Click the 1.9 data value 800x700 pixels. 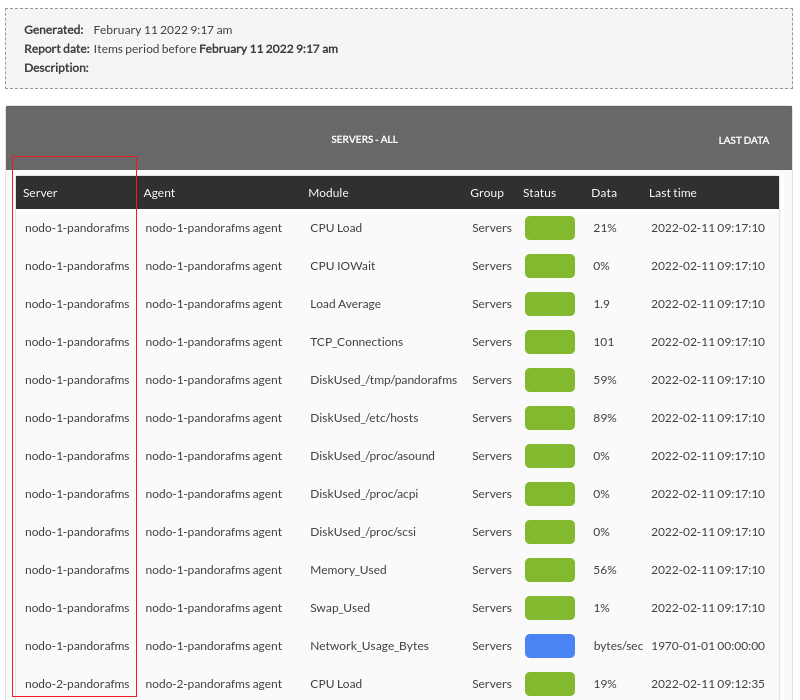[601, 304]
